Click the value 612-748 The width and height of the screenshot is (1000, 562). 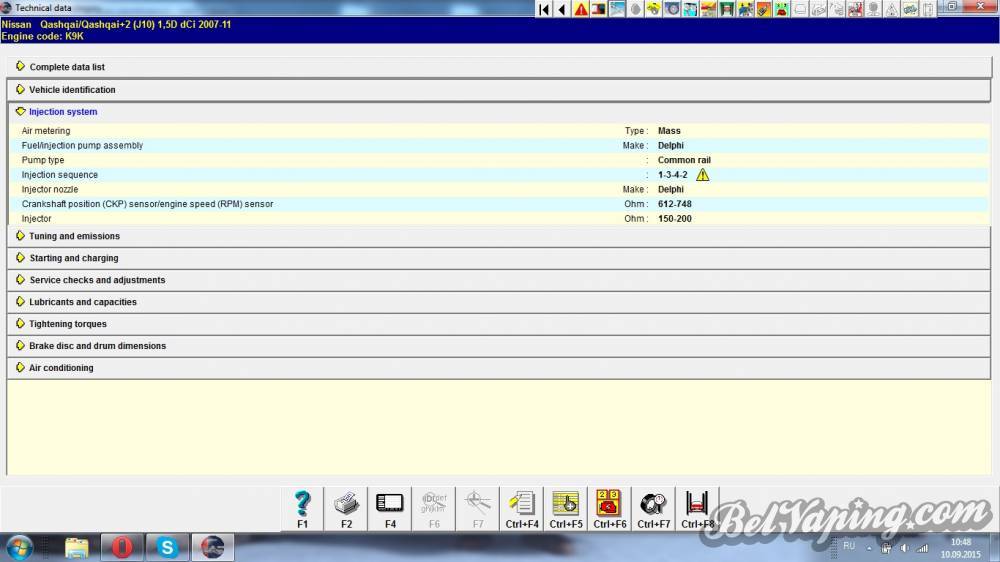tap(675, 204)
